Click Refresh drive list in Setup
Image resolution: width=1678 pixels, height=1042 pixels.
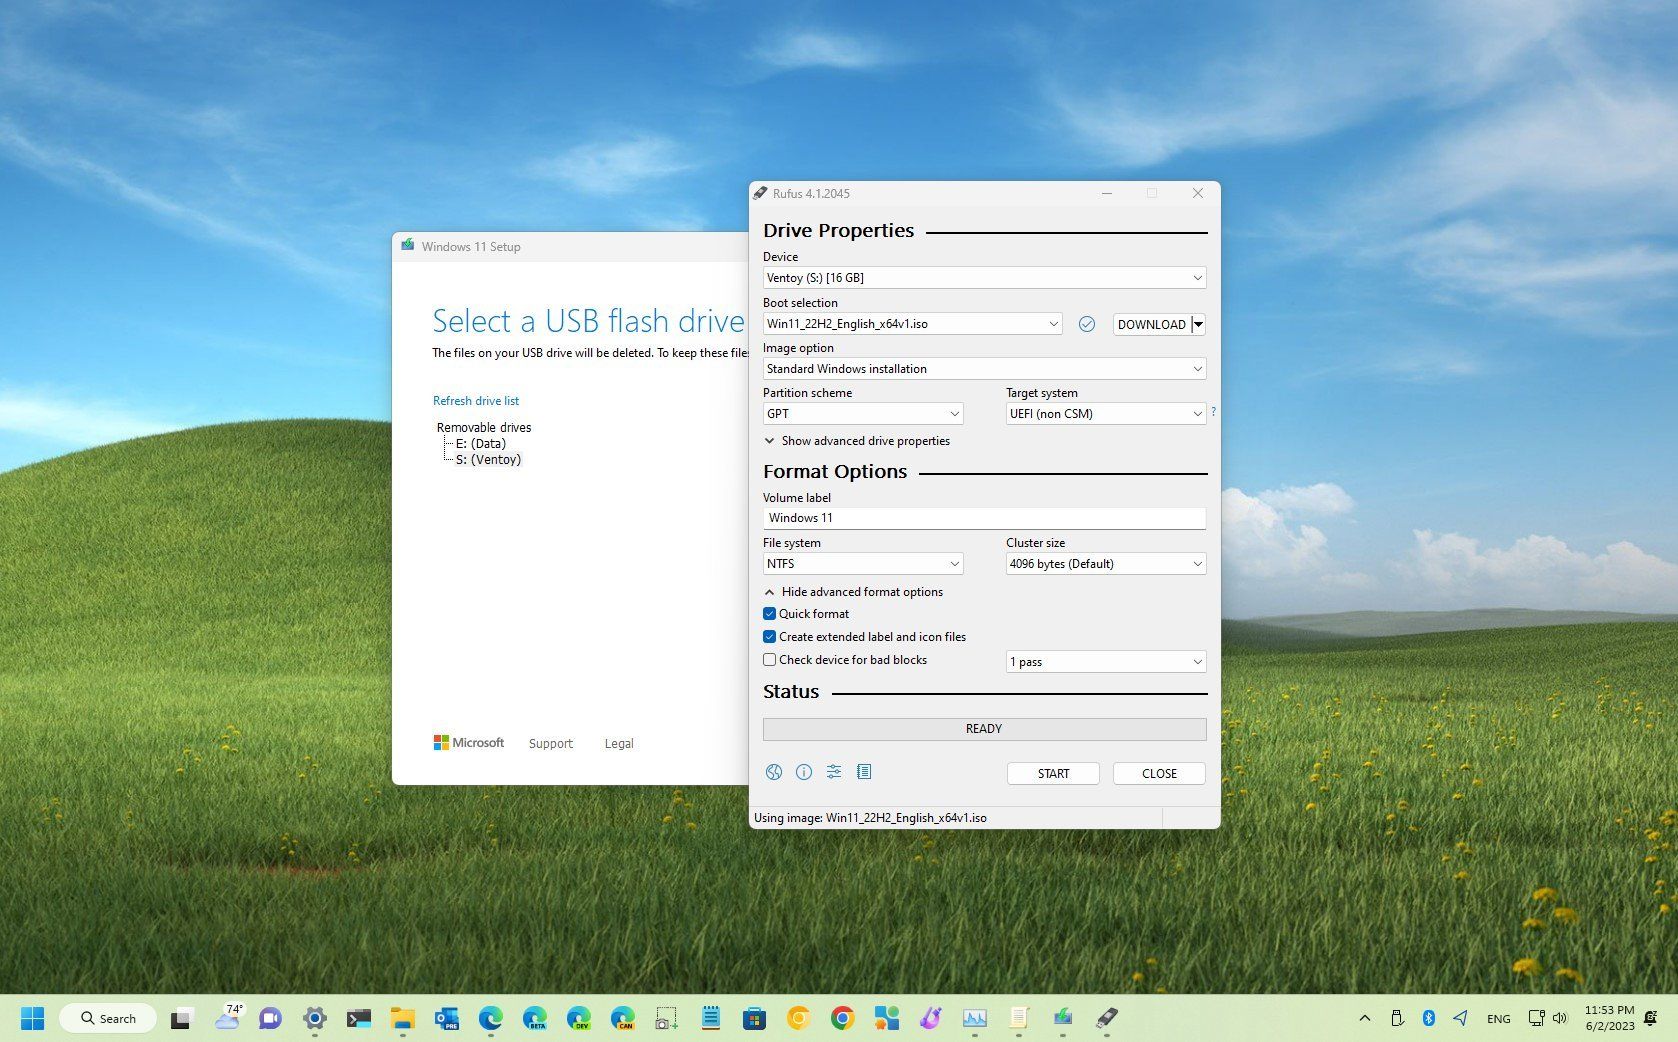476,401
